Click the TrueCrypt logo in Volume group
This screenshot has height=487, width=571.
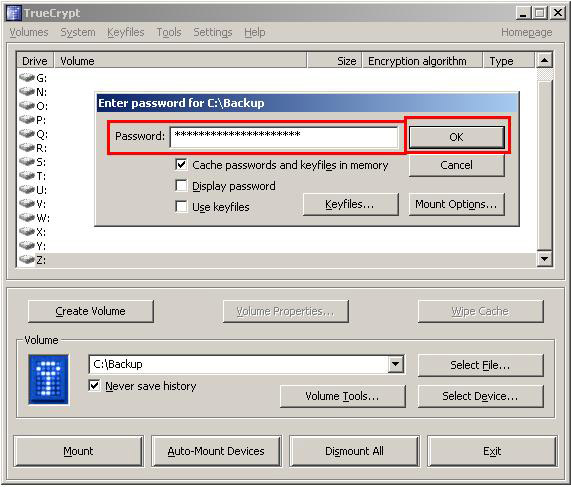(48, 379)
